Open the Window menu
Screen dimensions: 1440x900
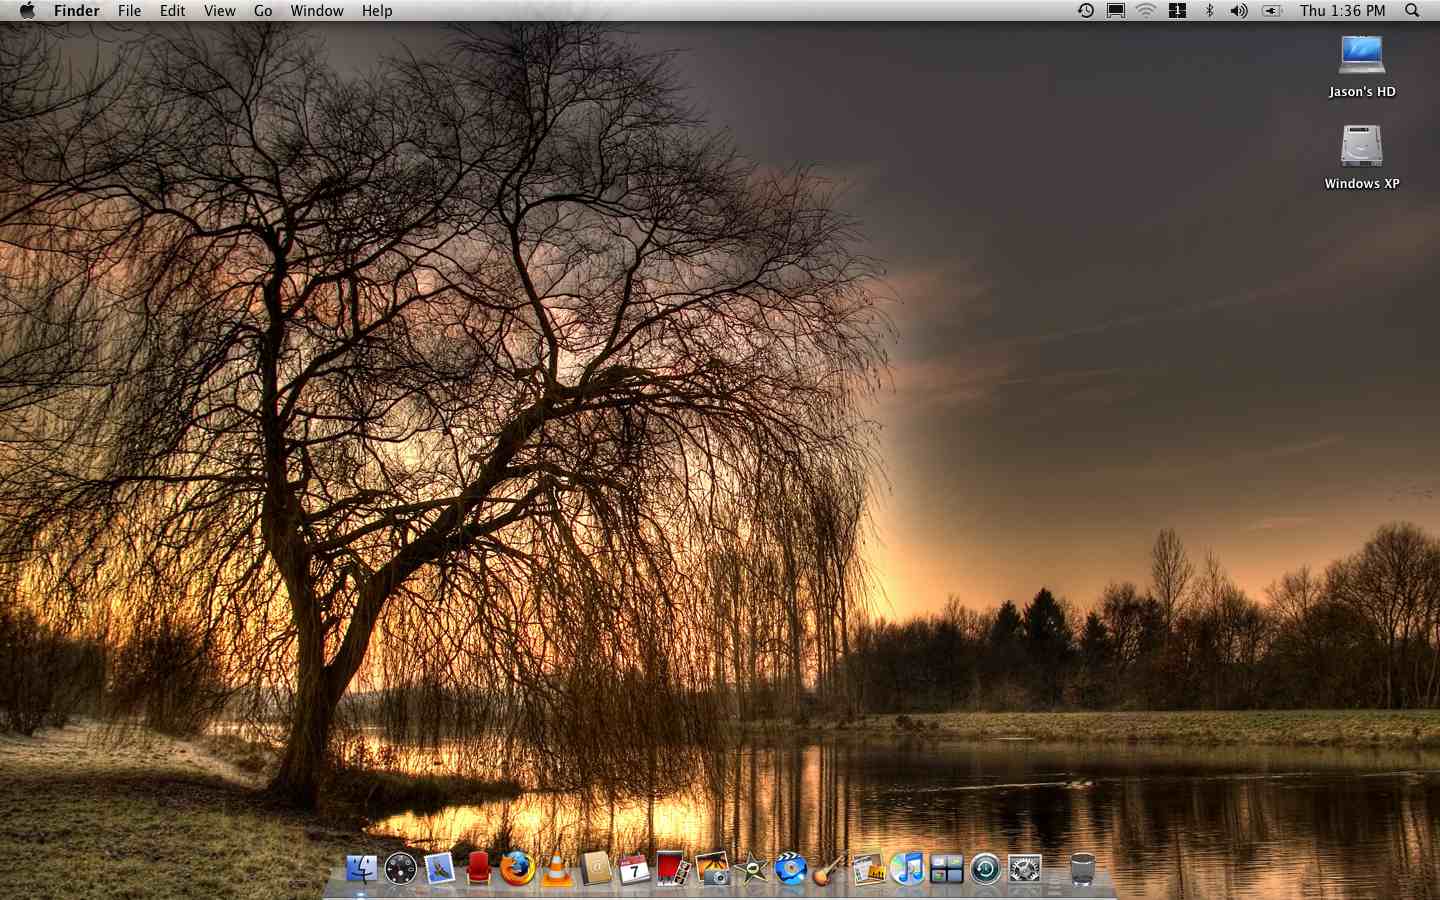click(x=317, y=11)
